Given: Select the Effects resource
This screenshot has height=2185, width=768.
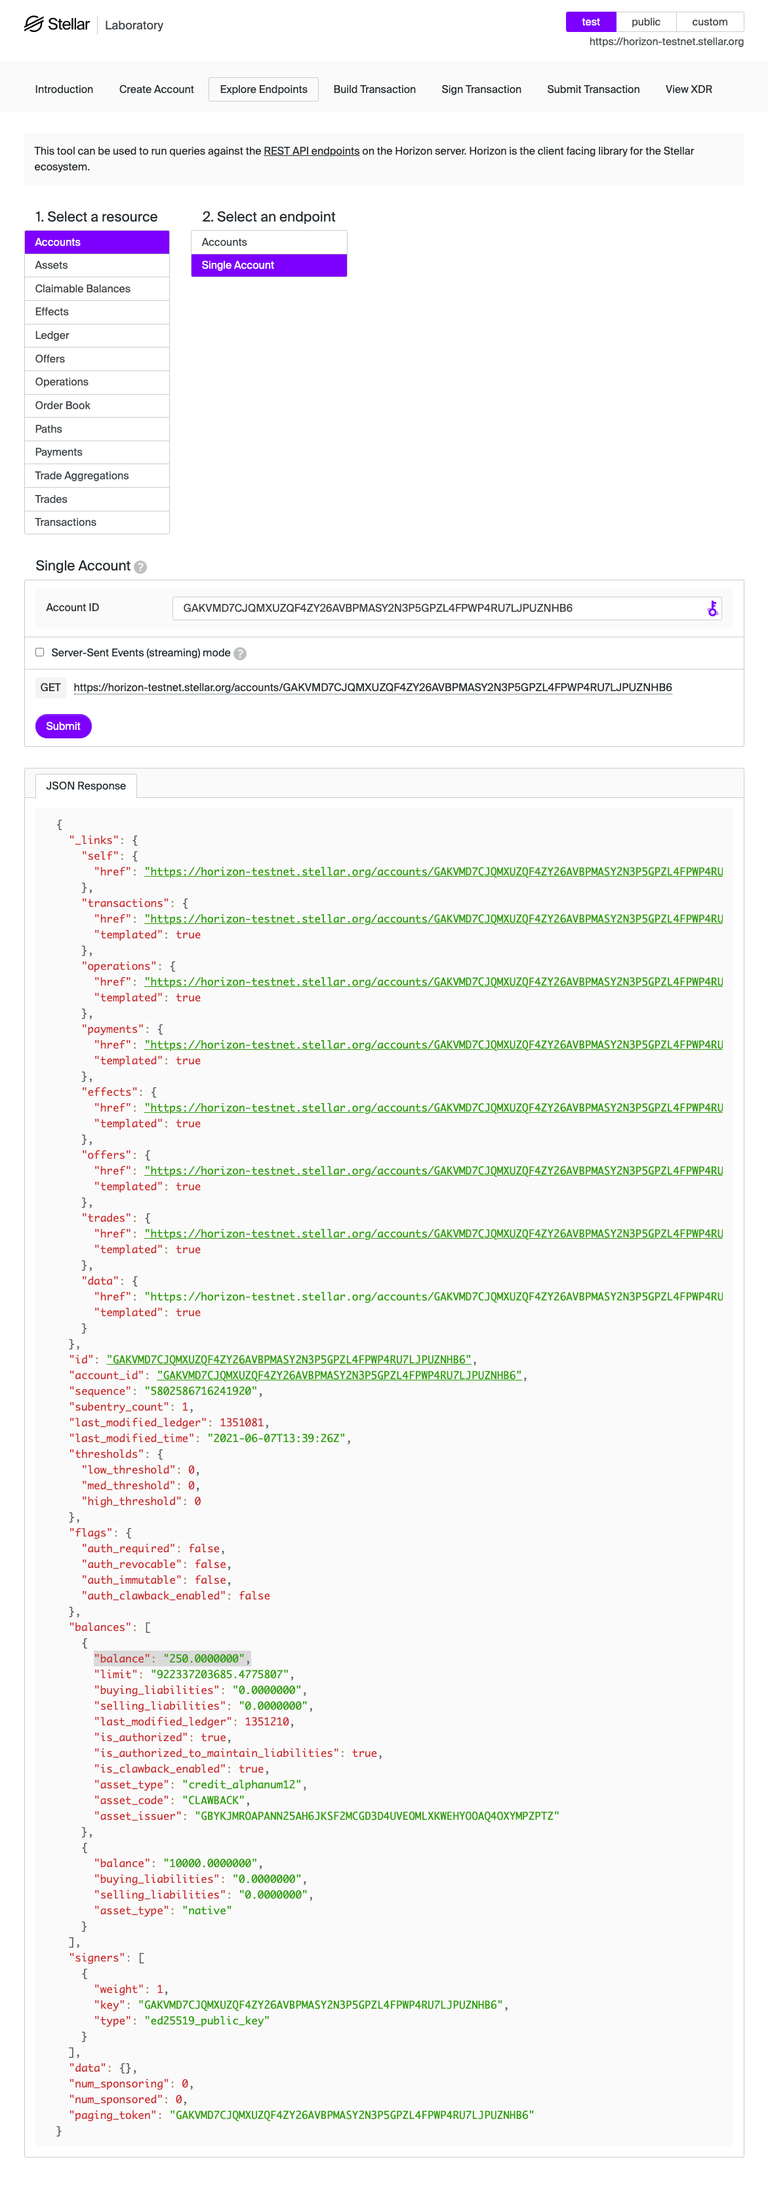Looking at the screenshot, I should (x=97, y=312).
